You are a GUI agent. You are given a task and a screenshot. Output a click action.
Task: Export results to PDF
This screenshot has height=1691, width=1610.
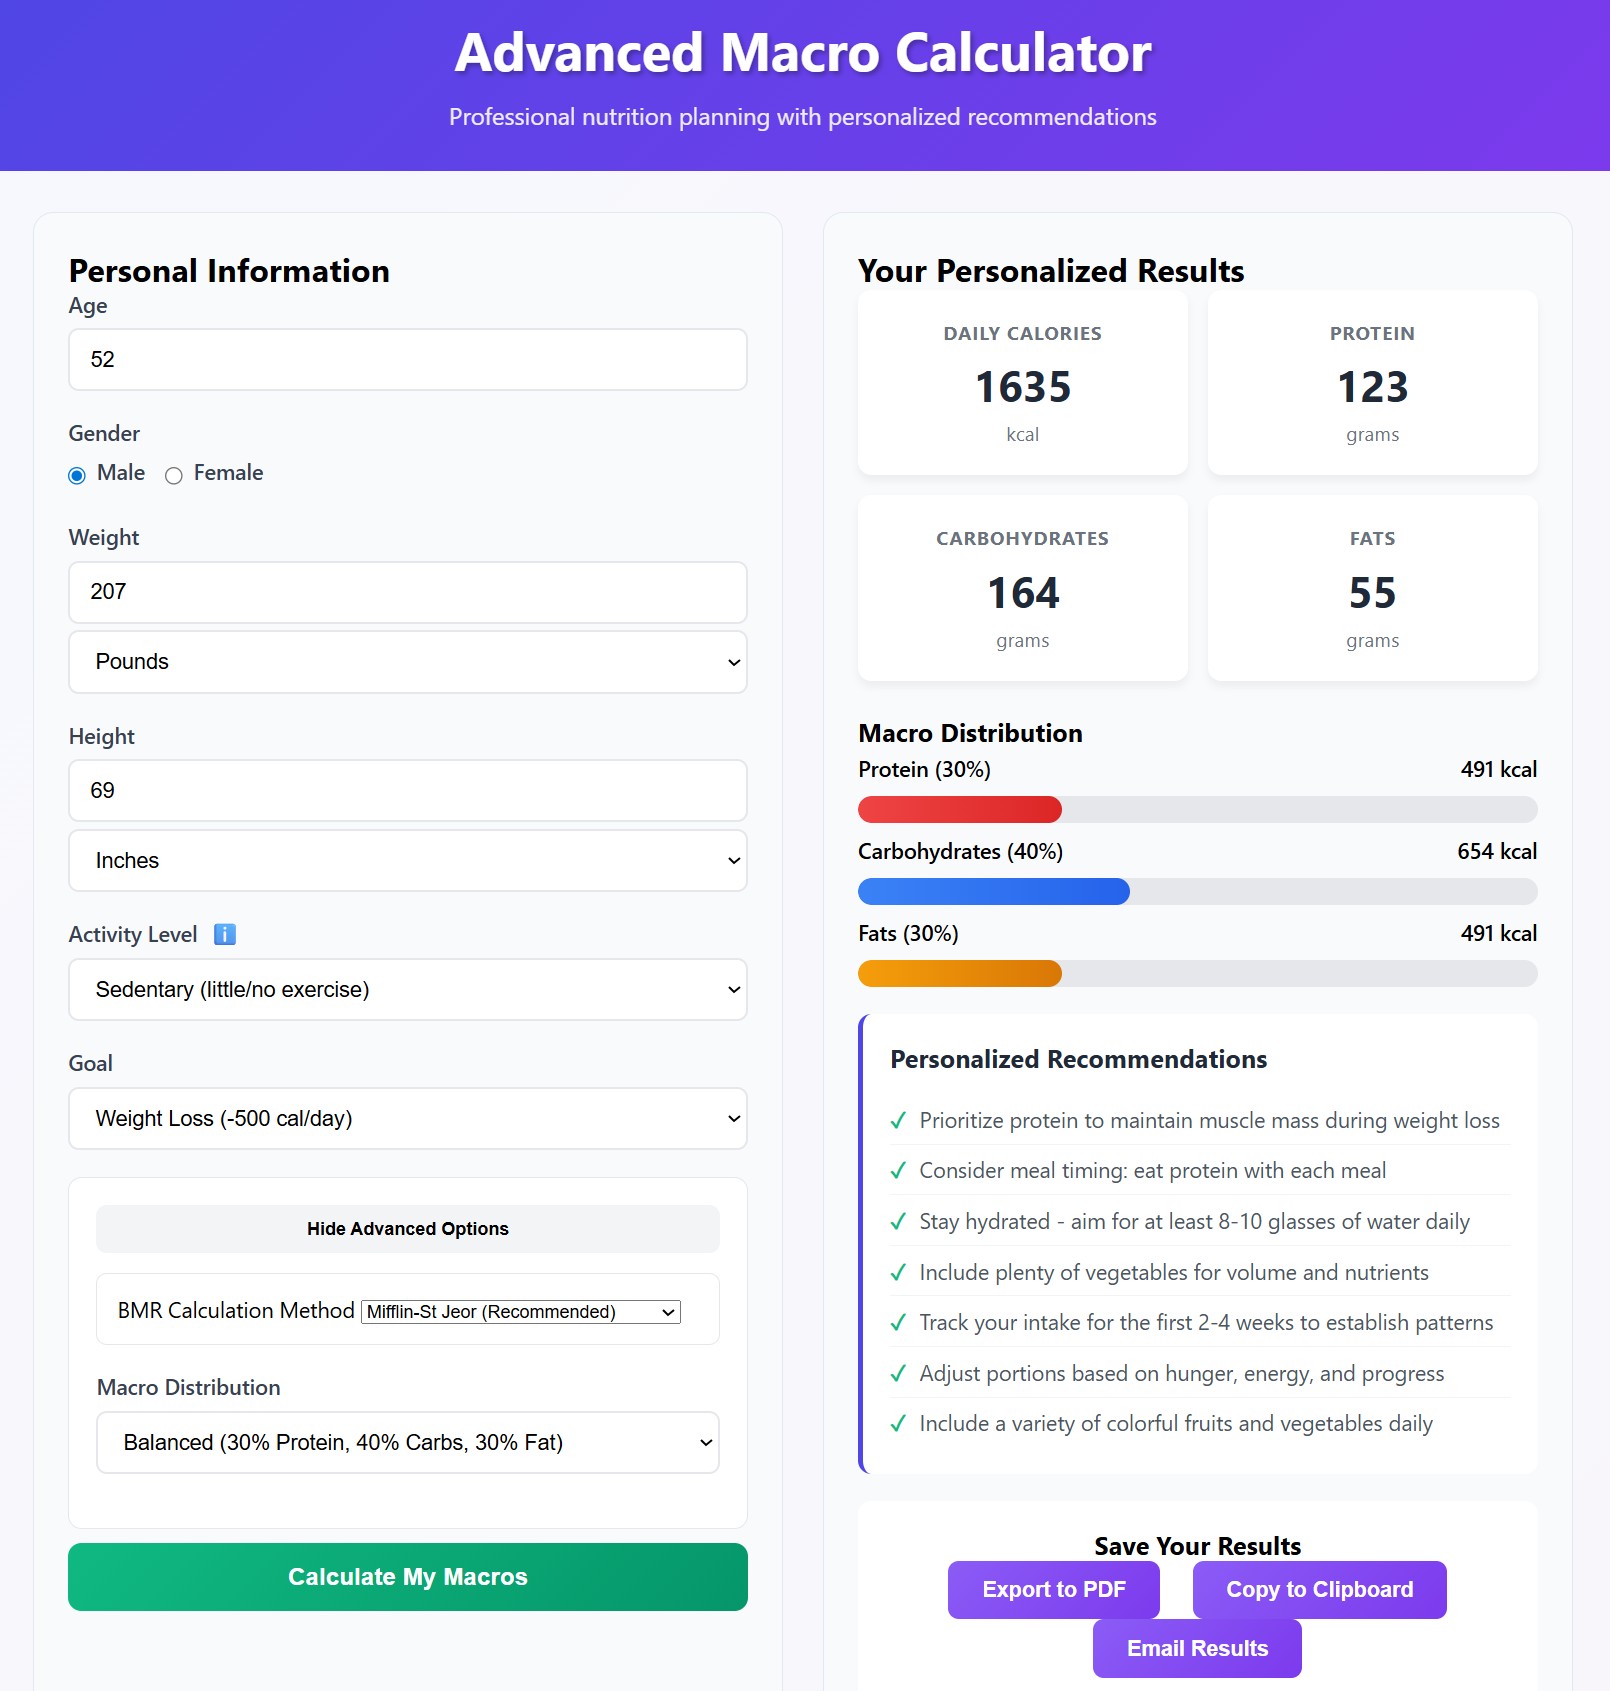[x=1052, y=1589]
